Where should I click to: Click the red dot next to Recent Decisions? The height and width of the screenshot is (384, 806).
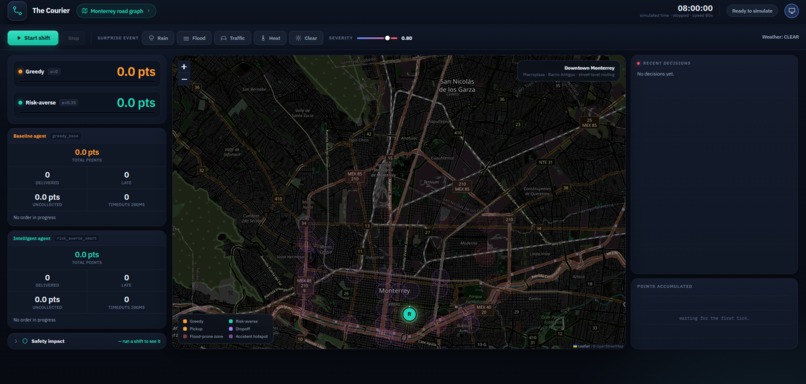[x=638, y=64]
